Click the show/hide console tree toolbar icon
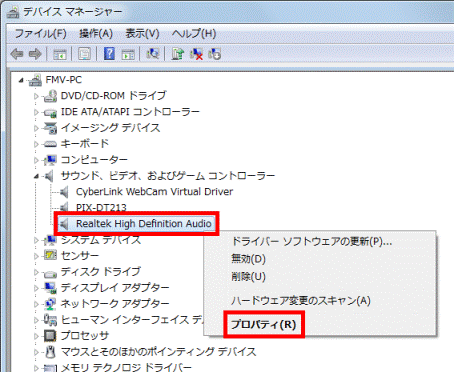The image size is (454, 372). [60, 54]
